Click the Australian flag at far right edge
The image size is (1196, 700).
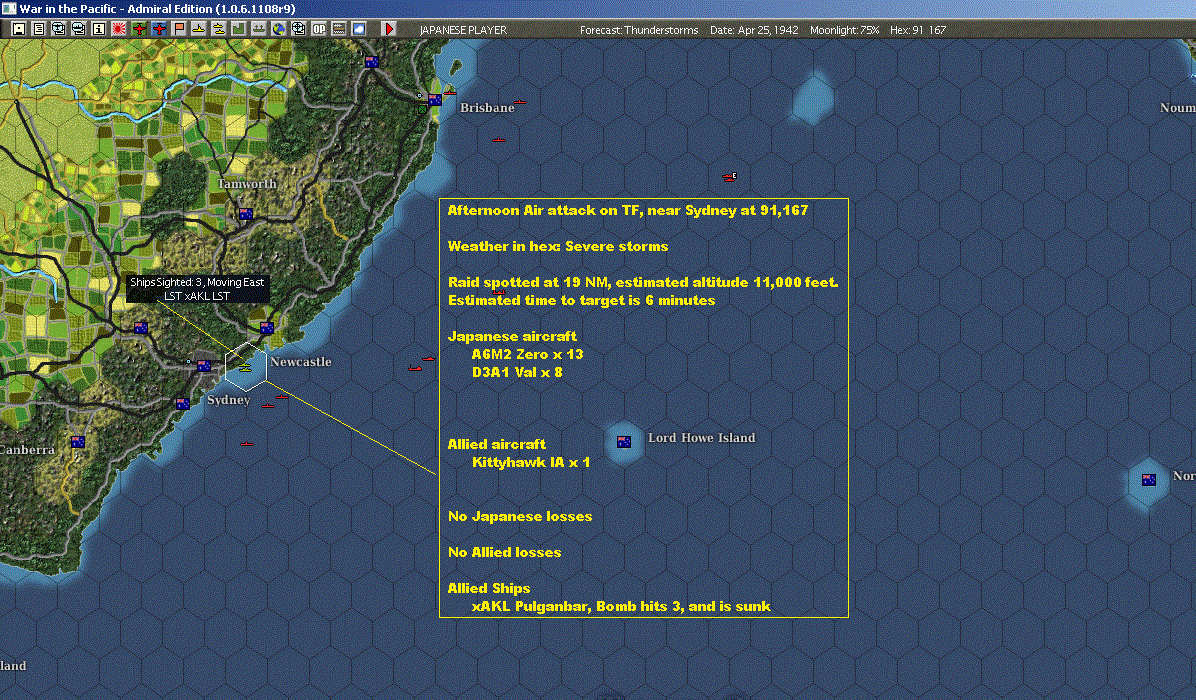[1149, 480]
